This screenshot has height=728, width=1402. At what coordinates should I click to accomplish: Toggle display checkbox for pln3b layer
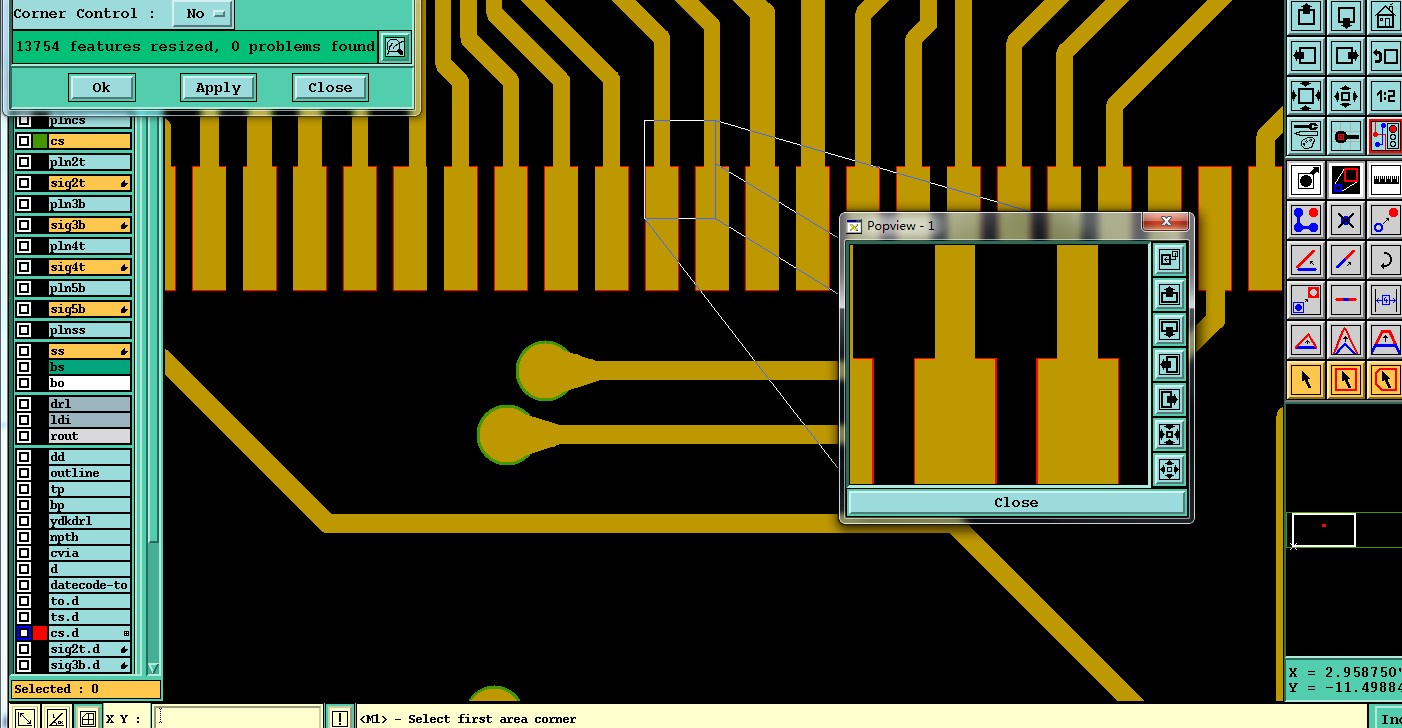point(24,205)
